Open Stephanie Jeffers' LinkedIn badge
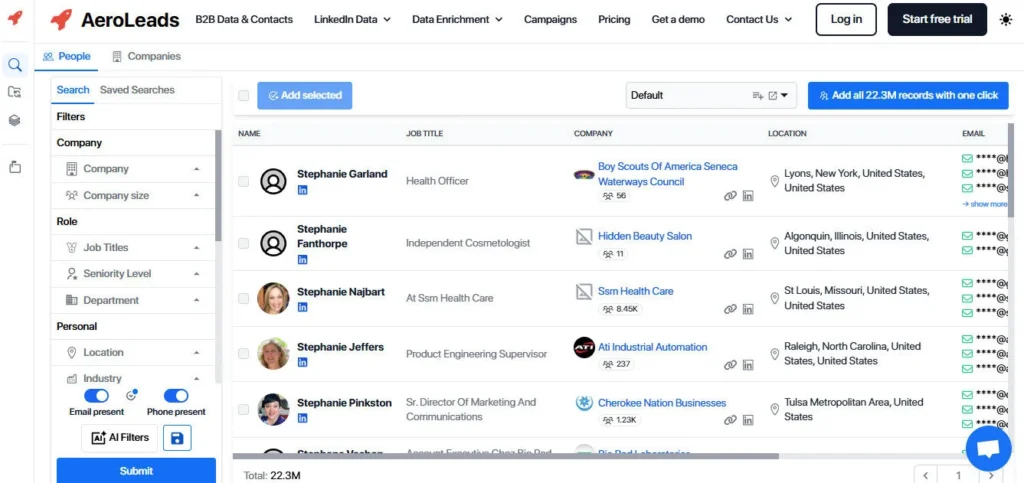 pyautogui.click(x=302, y=362)
